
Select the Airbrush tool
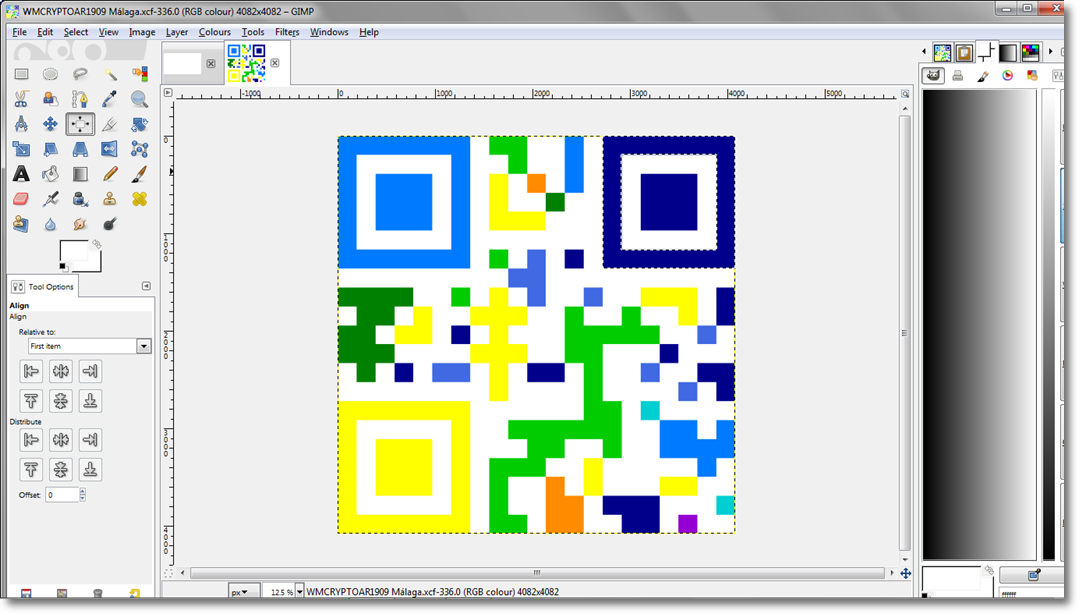click(x=50, y=199)
